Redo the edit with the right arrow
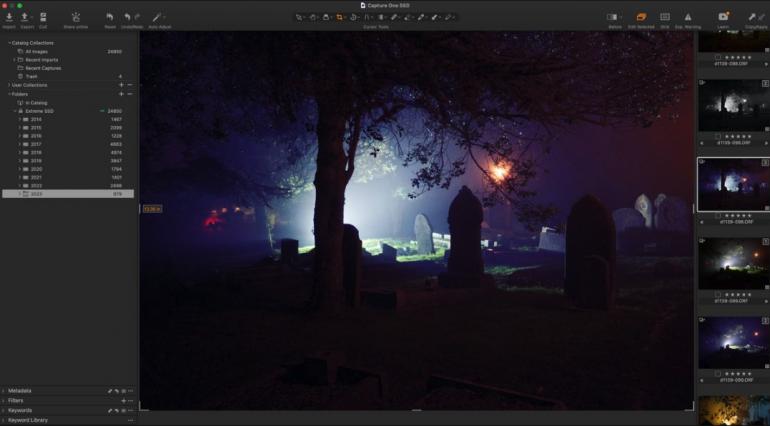 (138, 17)
